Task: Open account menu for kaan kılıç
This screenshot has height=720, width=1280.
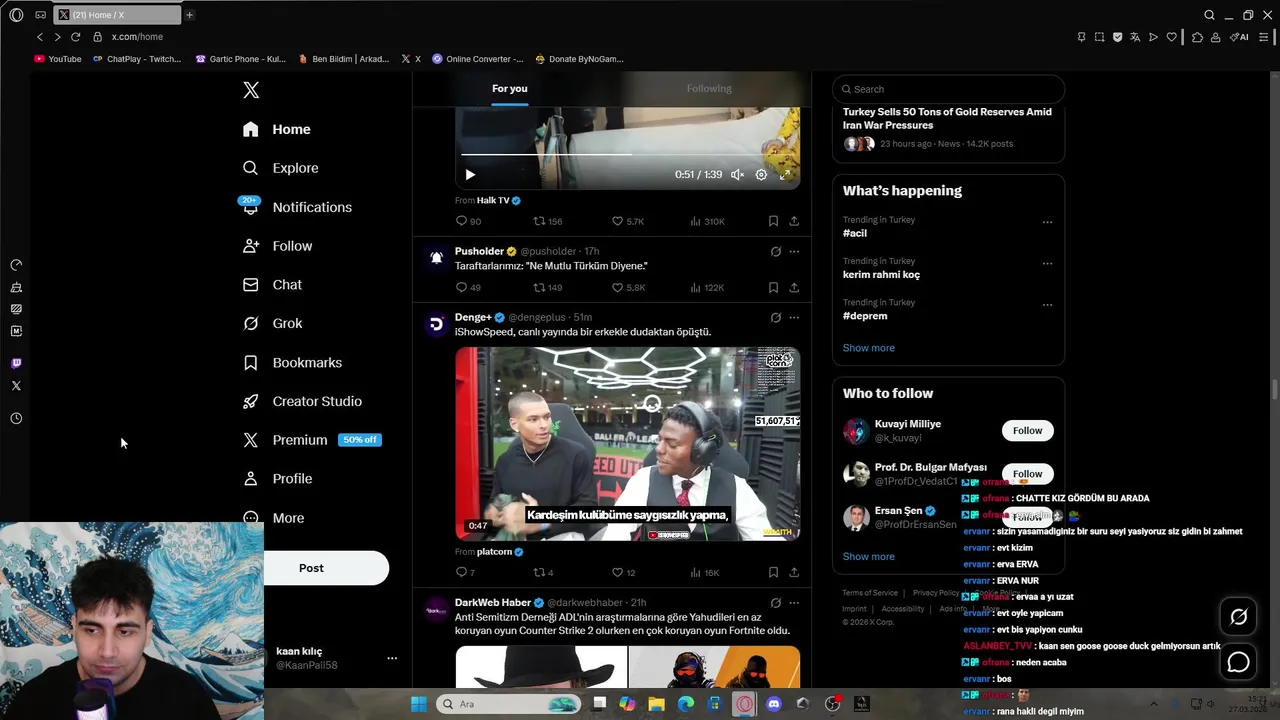Action: (392, 658)
